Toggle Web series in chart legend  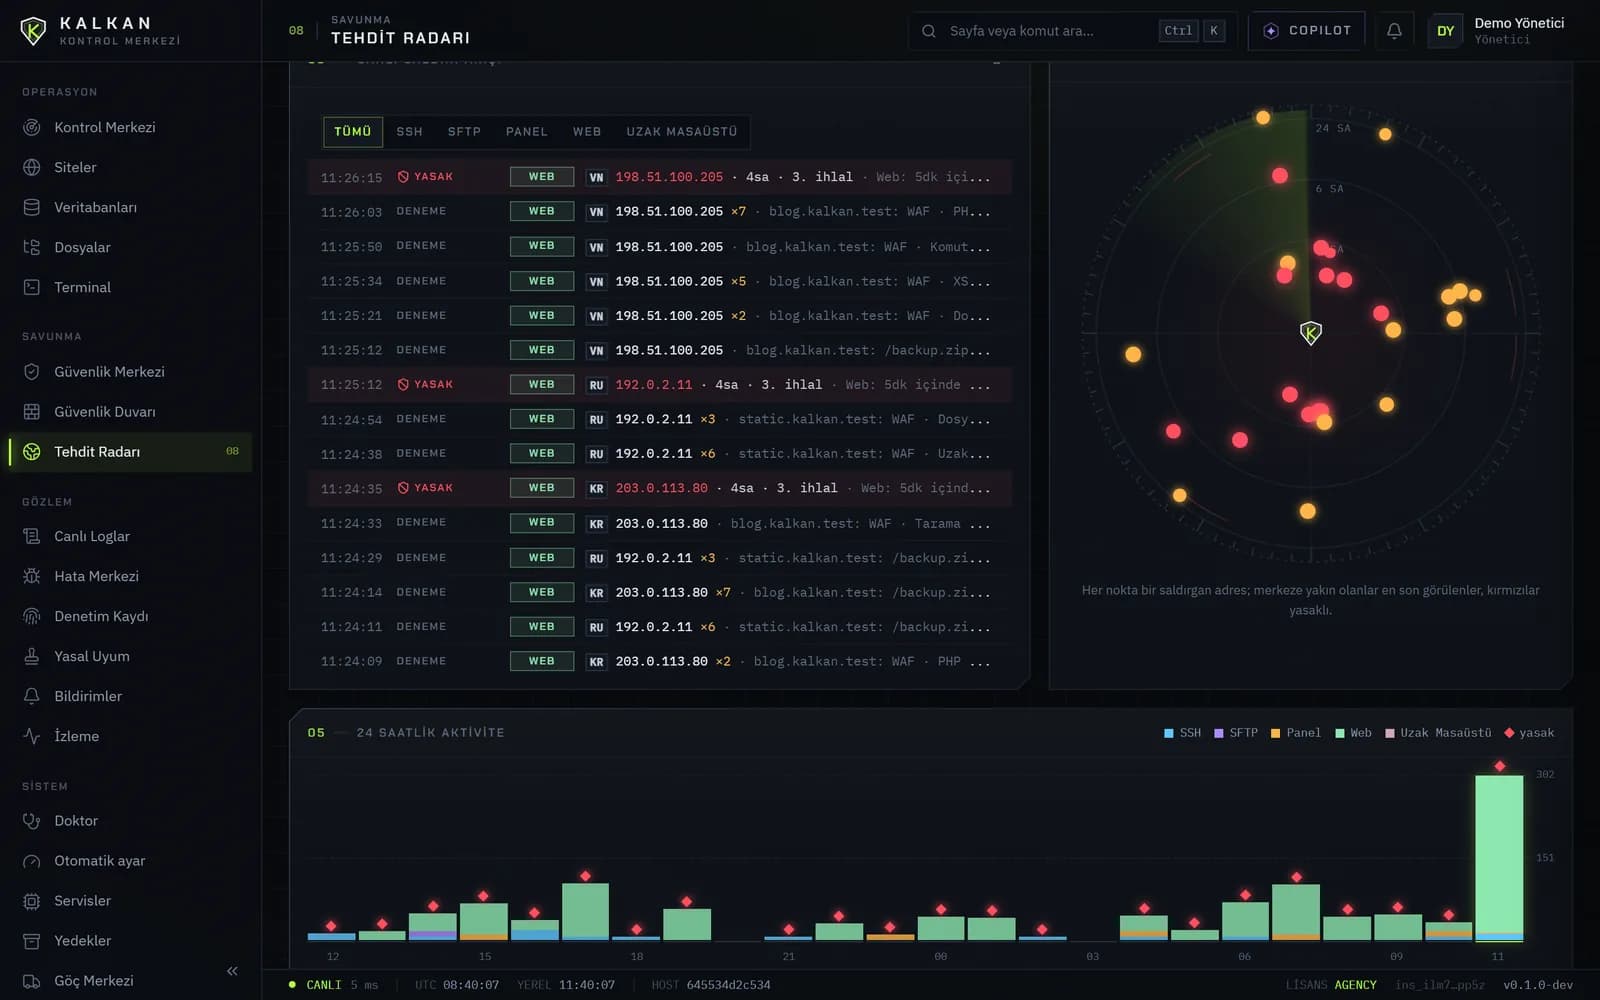(x=1353, y=733)
